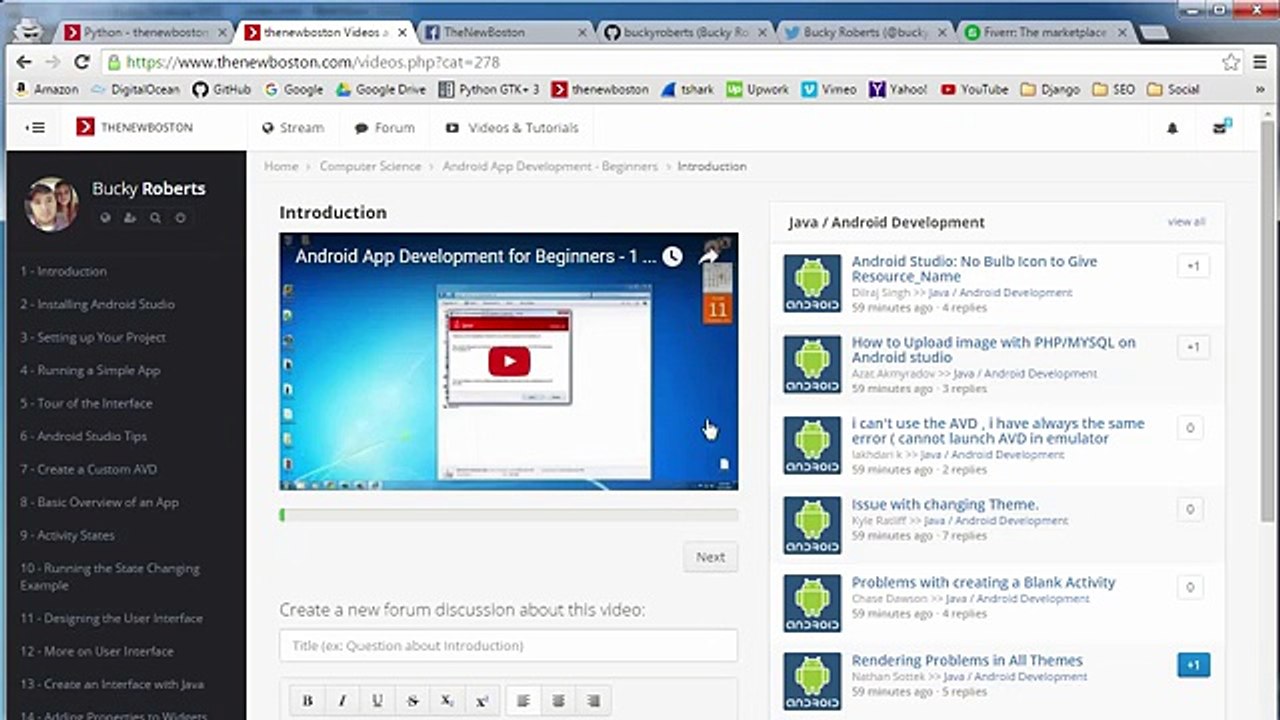The image size is (1280, 720).
Task: Toggle subscript formatting in the editor
Action: [x=447, y=701]
